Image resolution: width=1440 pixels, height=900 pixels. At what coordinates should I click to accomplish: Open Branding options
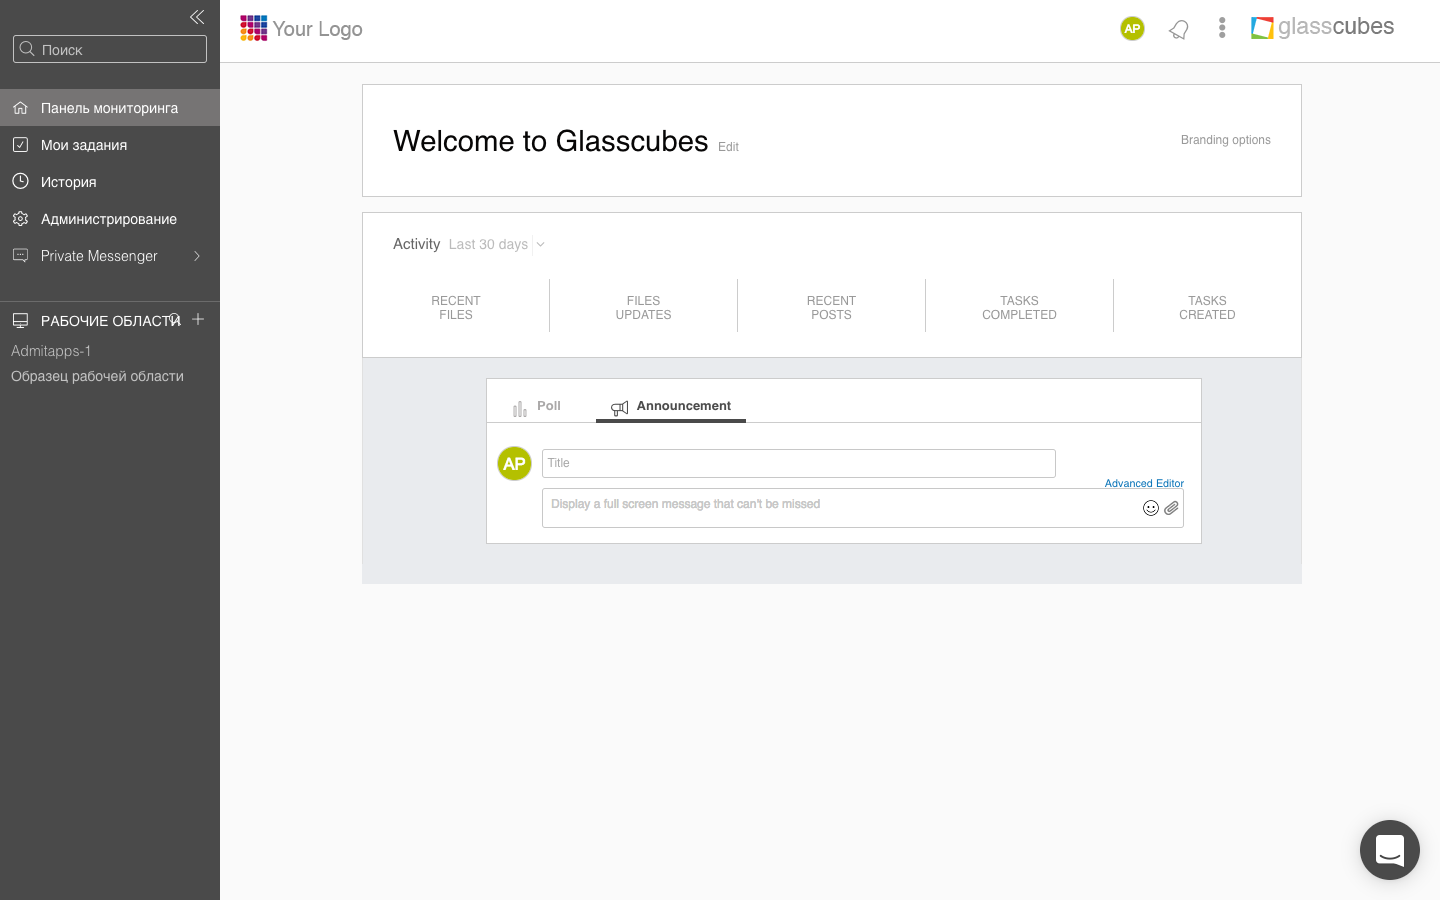(x=1226, y=140)
